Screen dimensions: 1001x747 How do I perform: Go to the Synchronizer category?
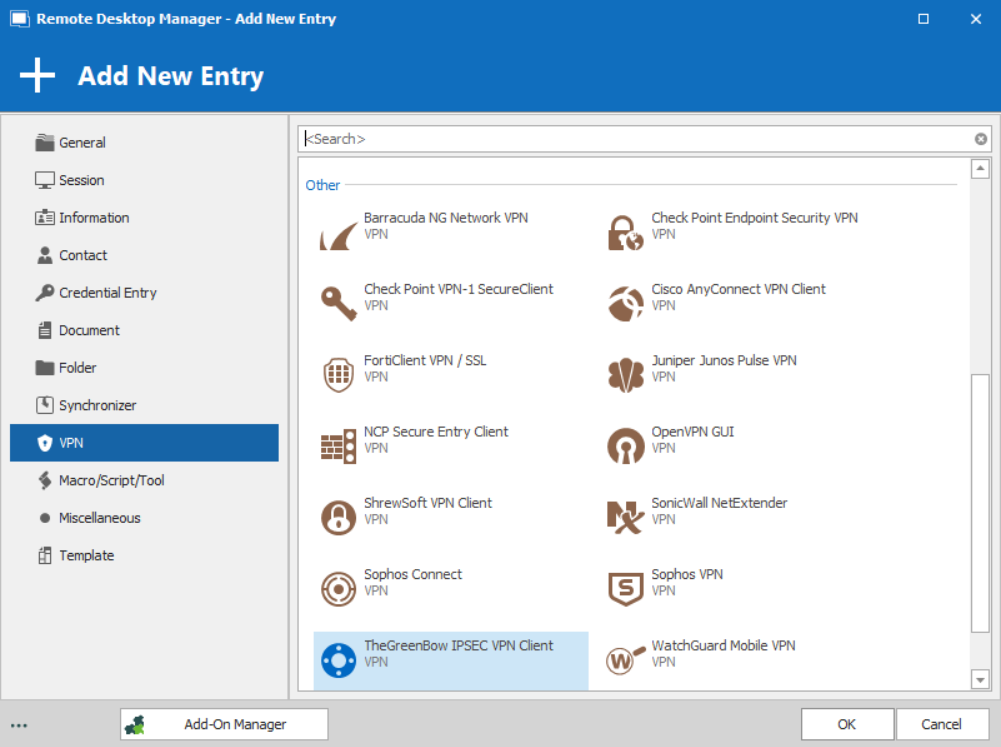click(x=97, y=406)
